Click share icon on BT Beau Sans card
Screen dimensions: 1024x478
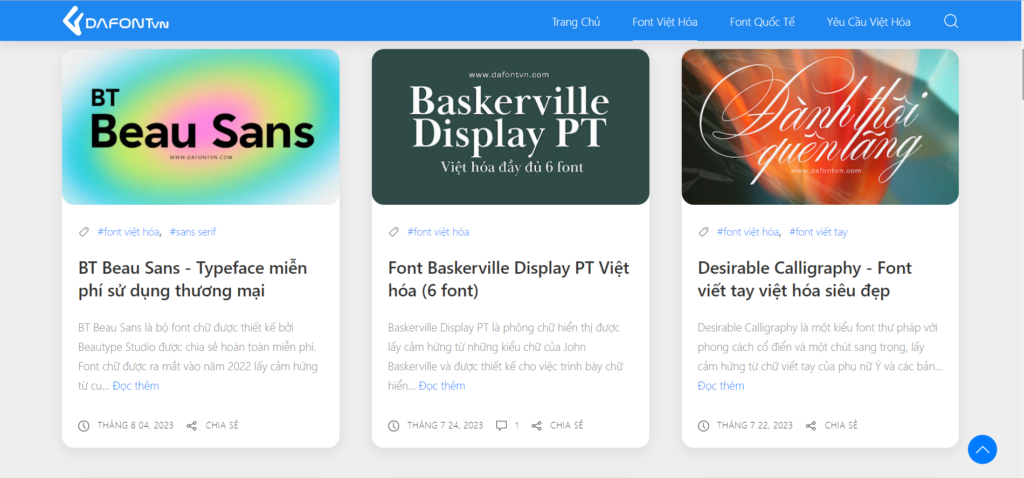point(191,426)
